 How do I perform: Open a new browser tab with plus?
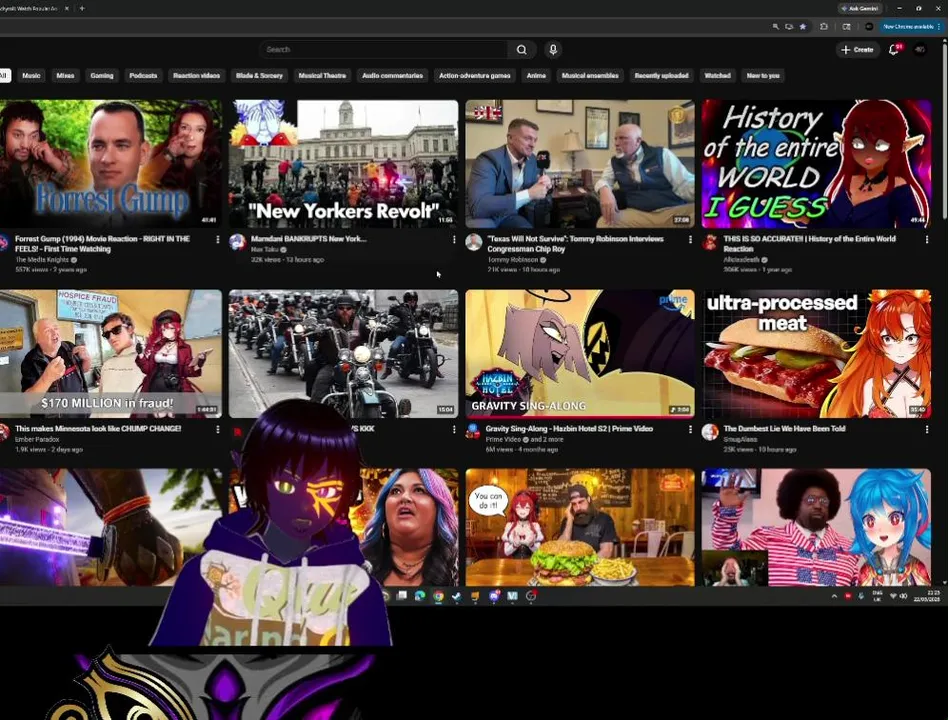pyautogui.click(x=82, y=8)
